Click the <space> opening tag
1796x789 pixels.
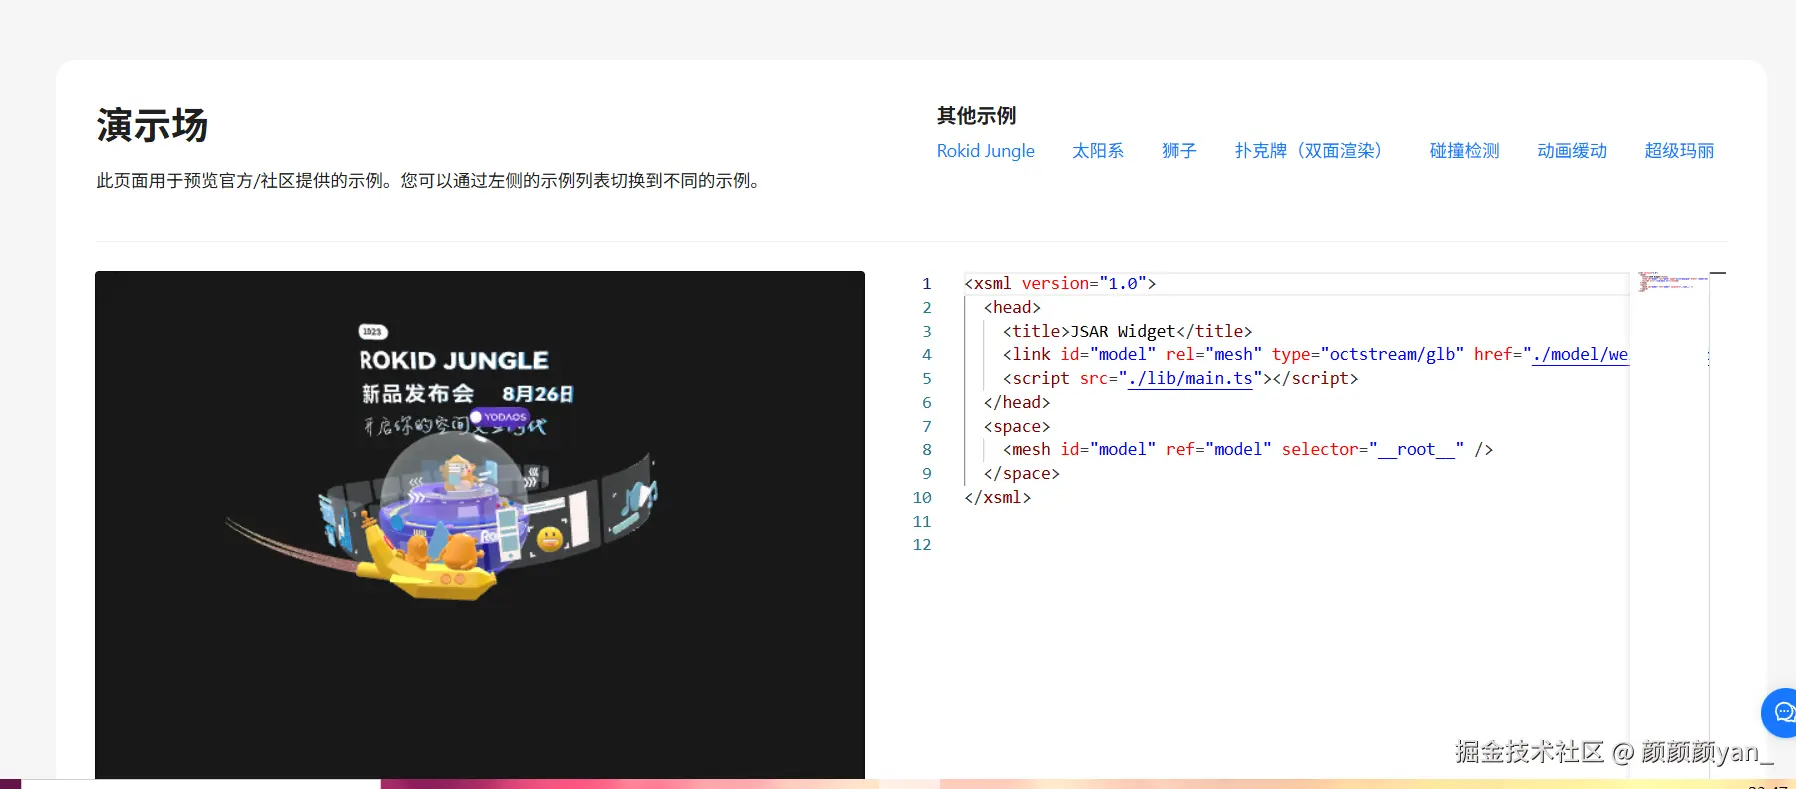pyautogui.click(x=1017, y=426)
